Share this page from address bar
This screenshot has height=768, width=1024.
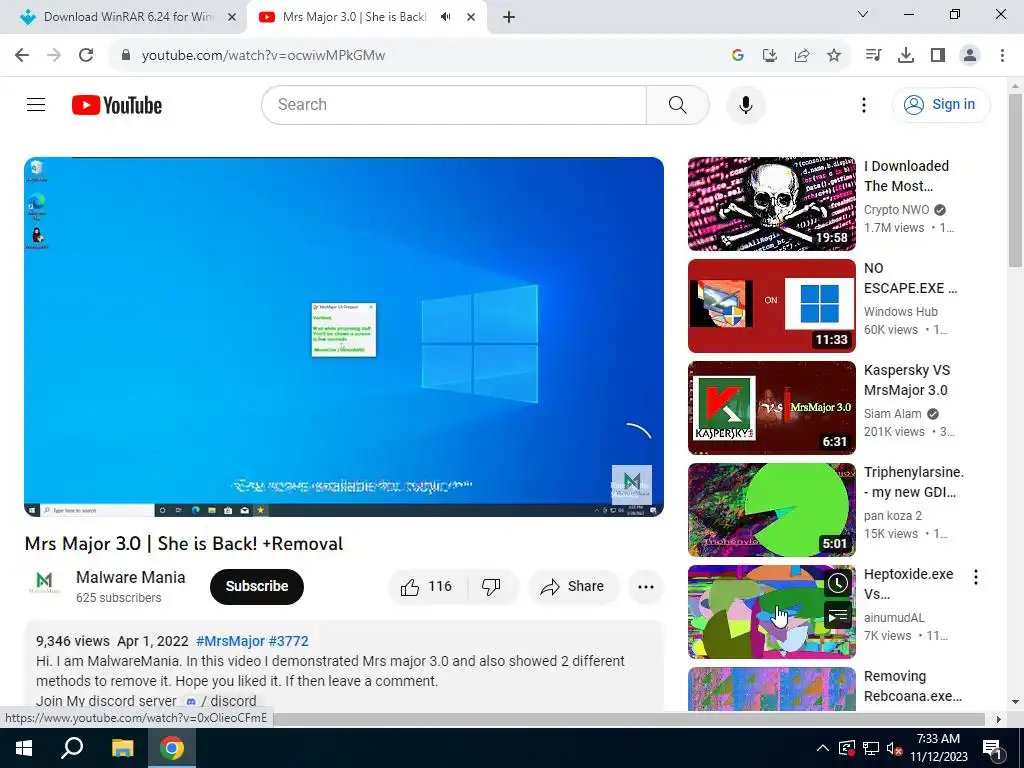tap(802, 55)
